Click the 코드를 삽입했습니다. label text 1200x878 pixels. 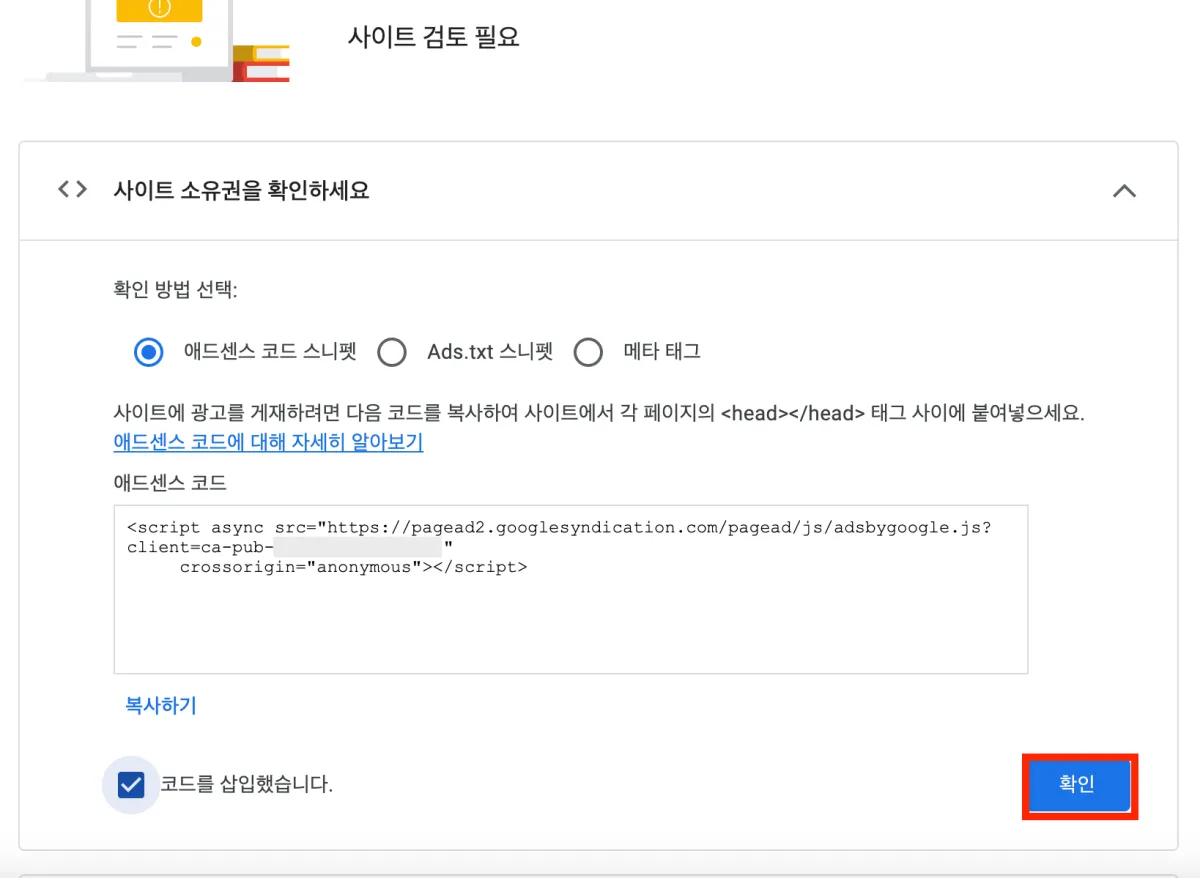pos(247,785)
